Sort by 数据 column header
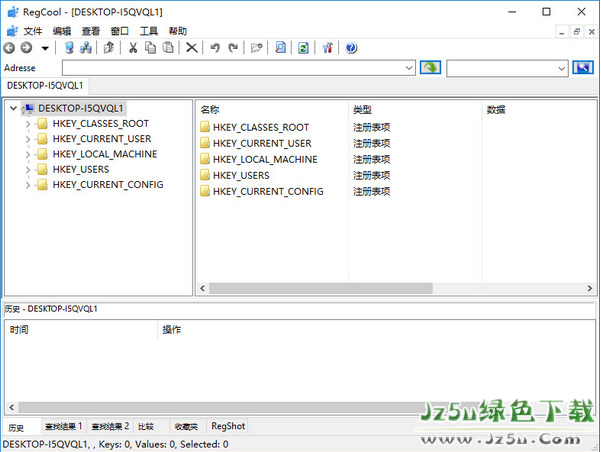 click(539, 110)
